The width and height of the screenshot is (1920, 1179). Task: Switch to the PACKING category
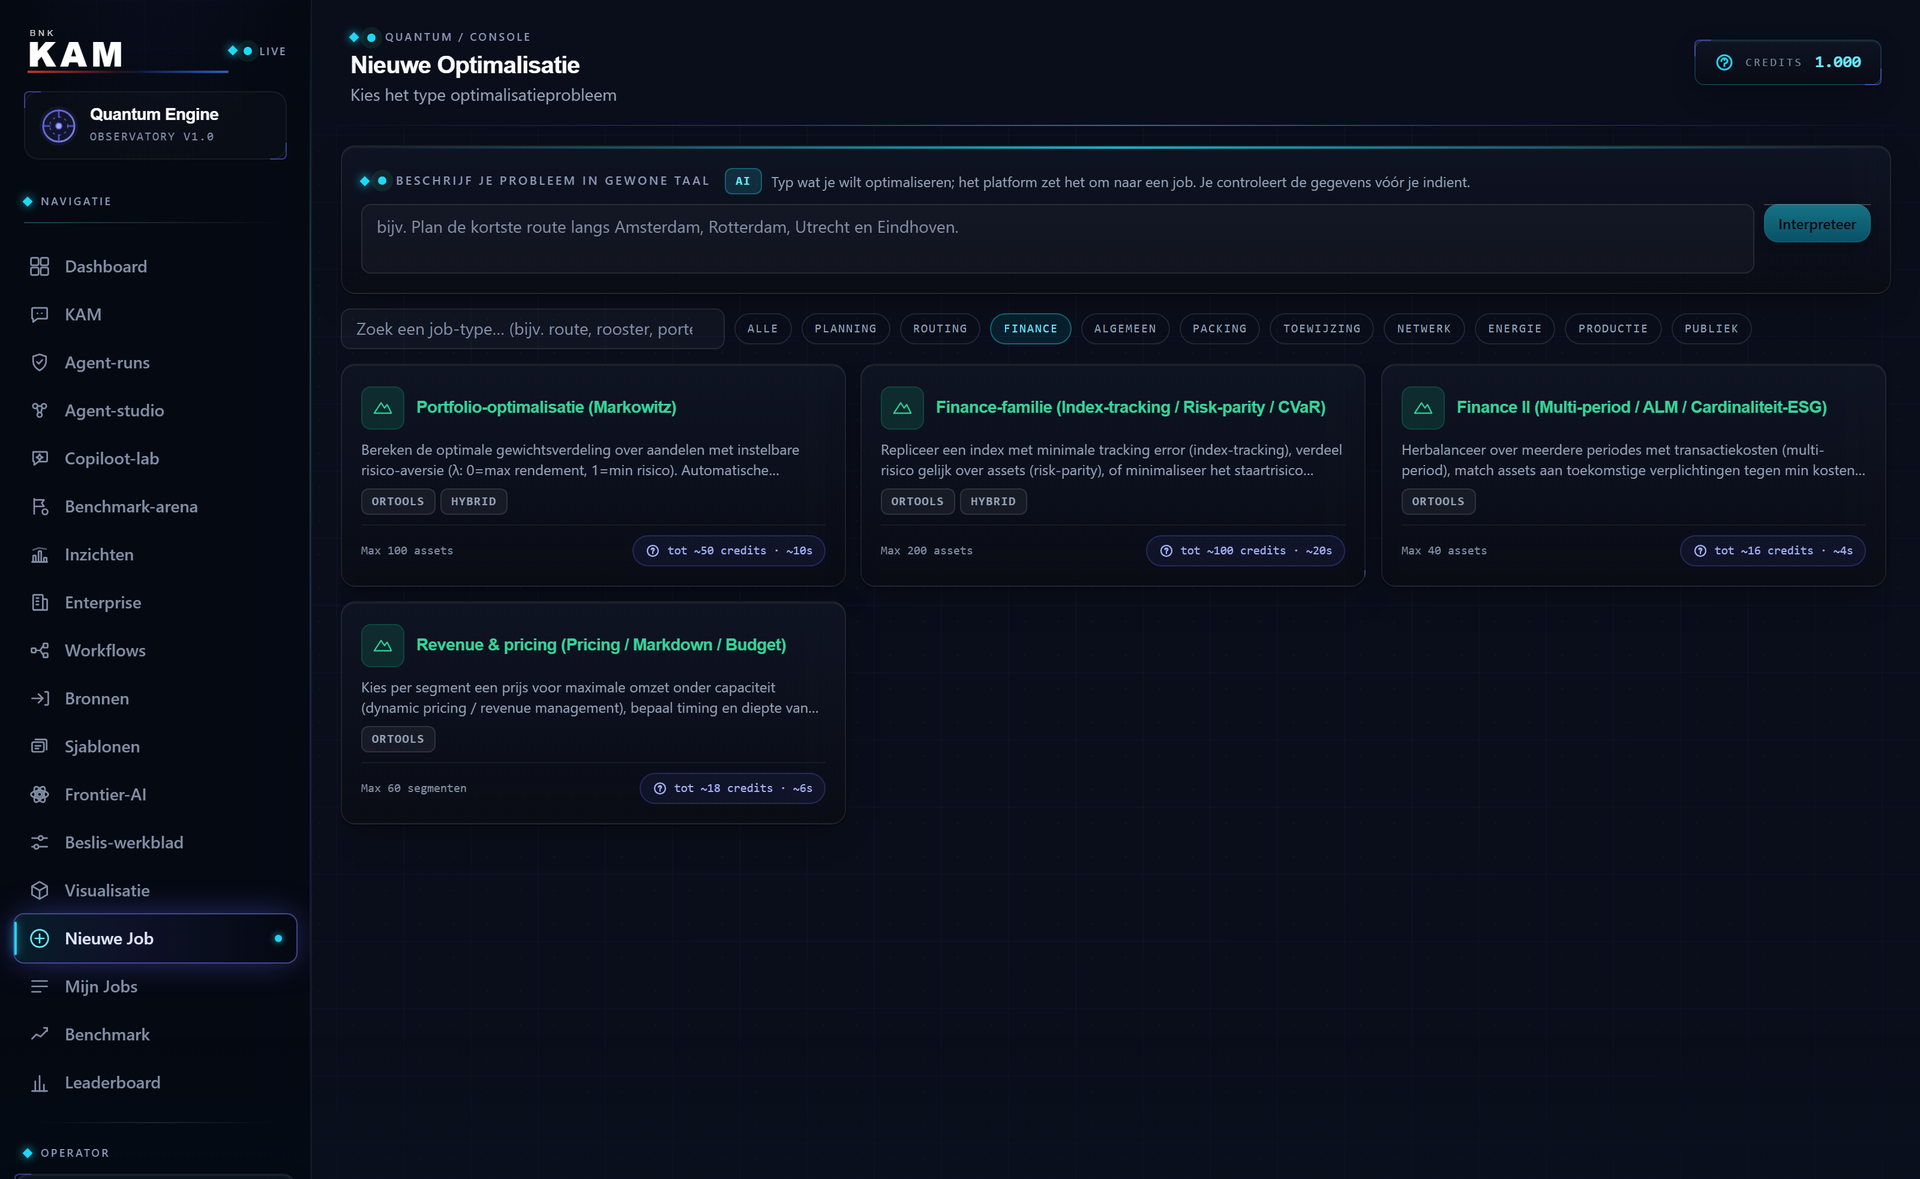click(1219, 329)
